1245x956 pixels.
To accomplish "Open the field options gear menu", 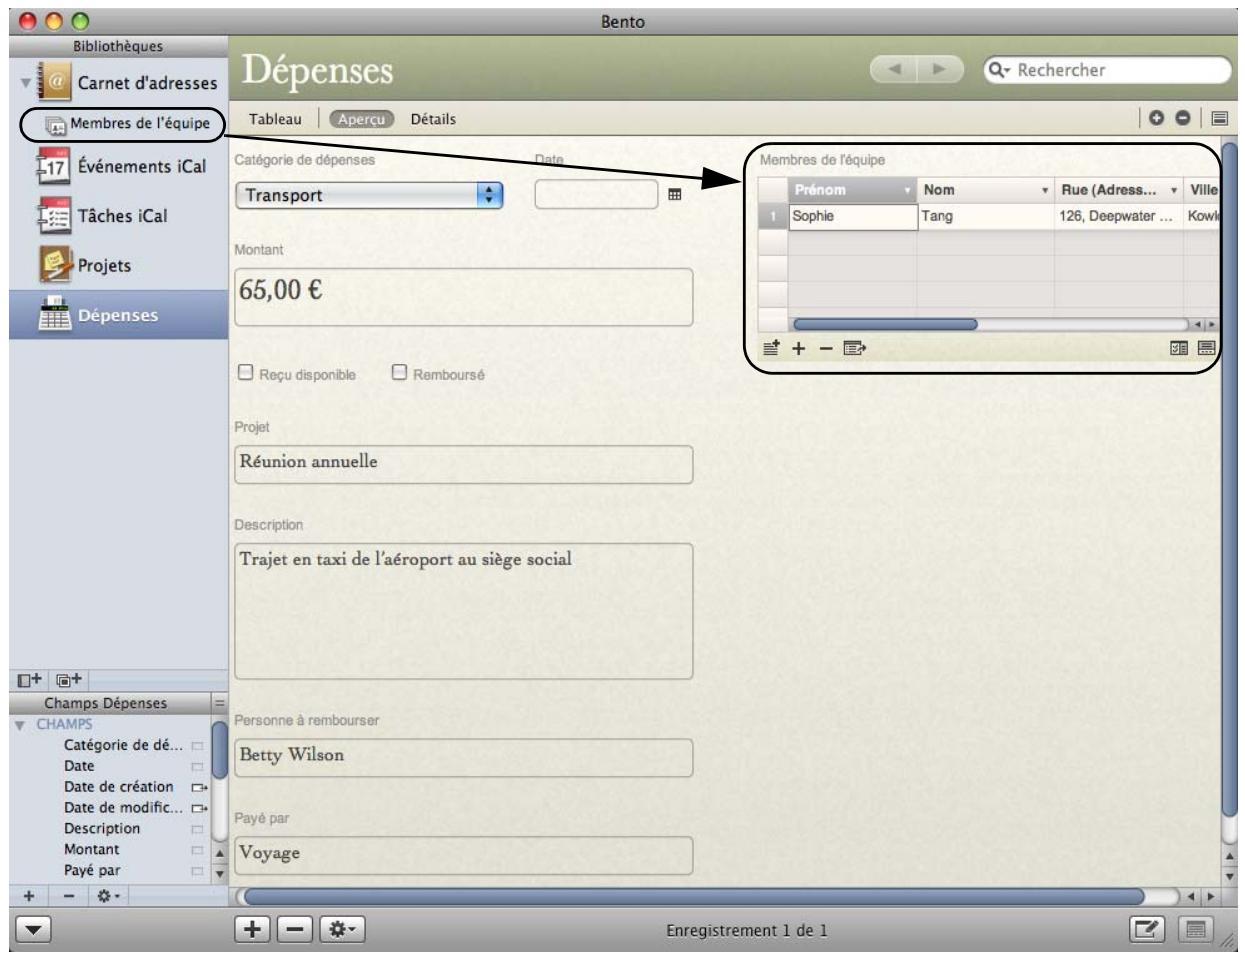I will click(108, 896).
